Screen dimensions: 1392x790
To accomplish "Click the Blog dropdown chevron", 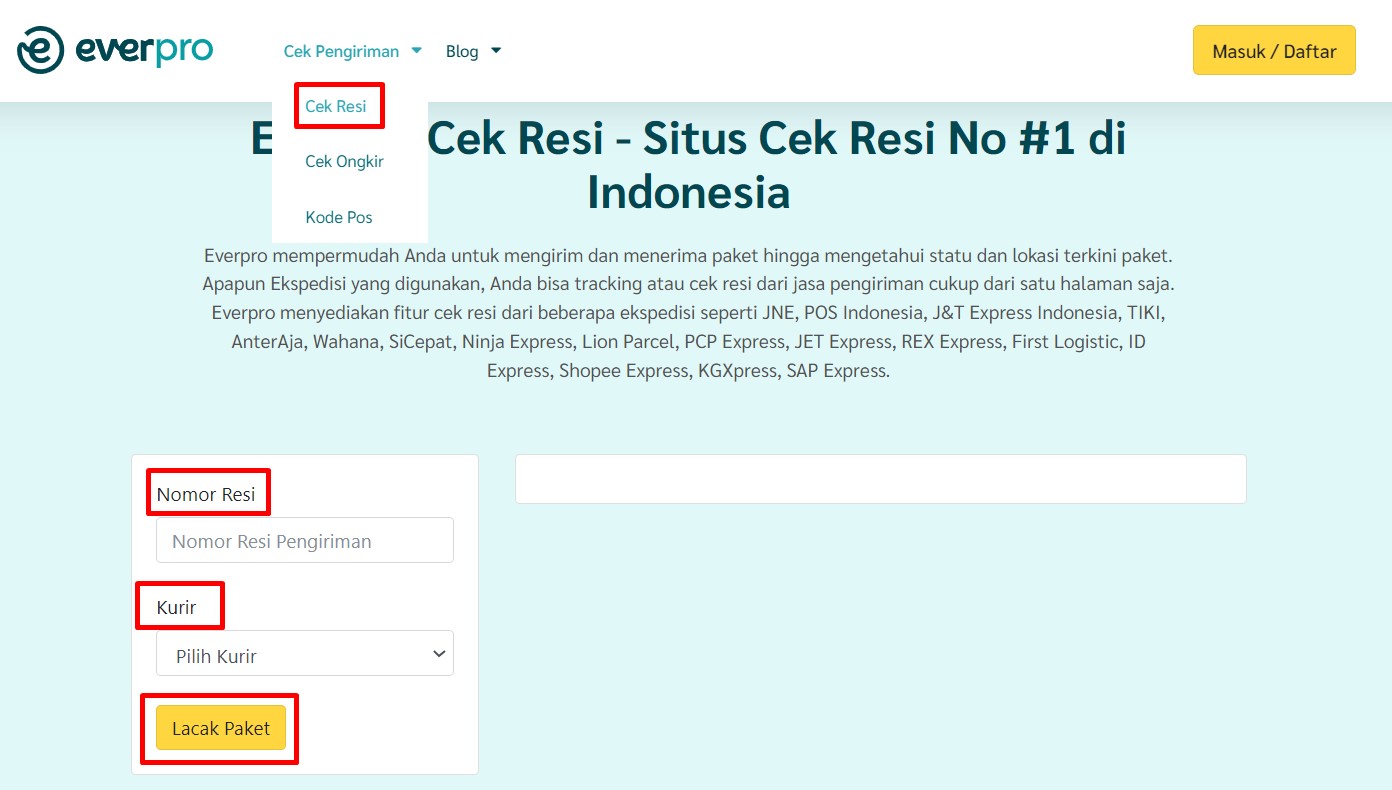I will tap(495, 50).
